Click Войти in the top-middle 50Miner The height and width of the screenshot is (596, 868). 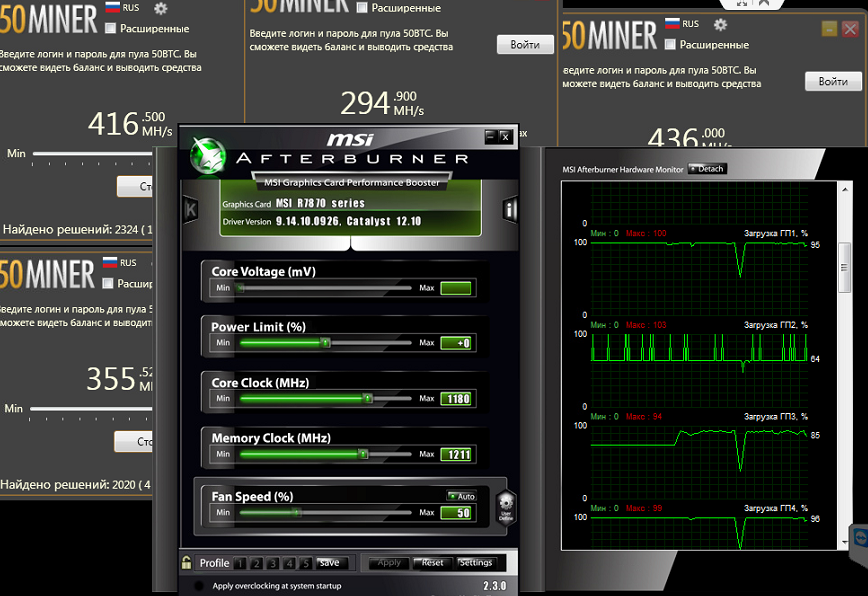click(x=525, y=44)
